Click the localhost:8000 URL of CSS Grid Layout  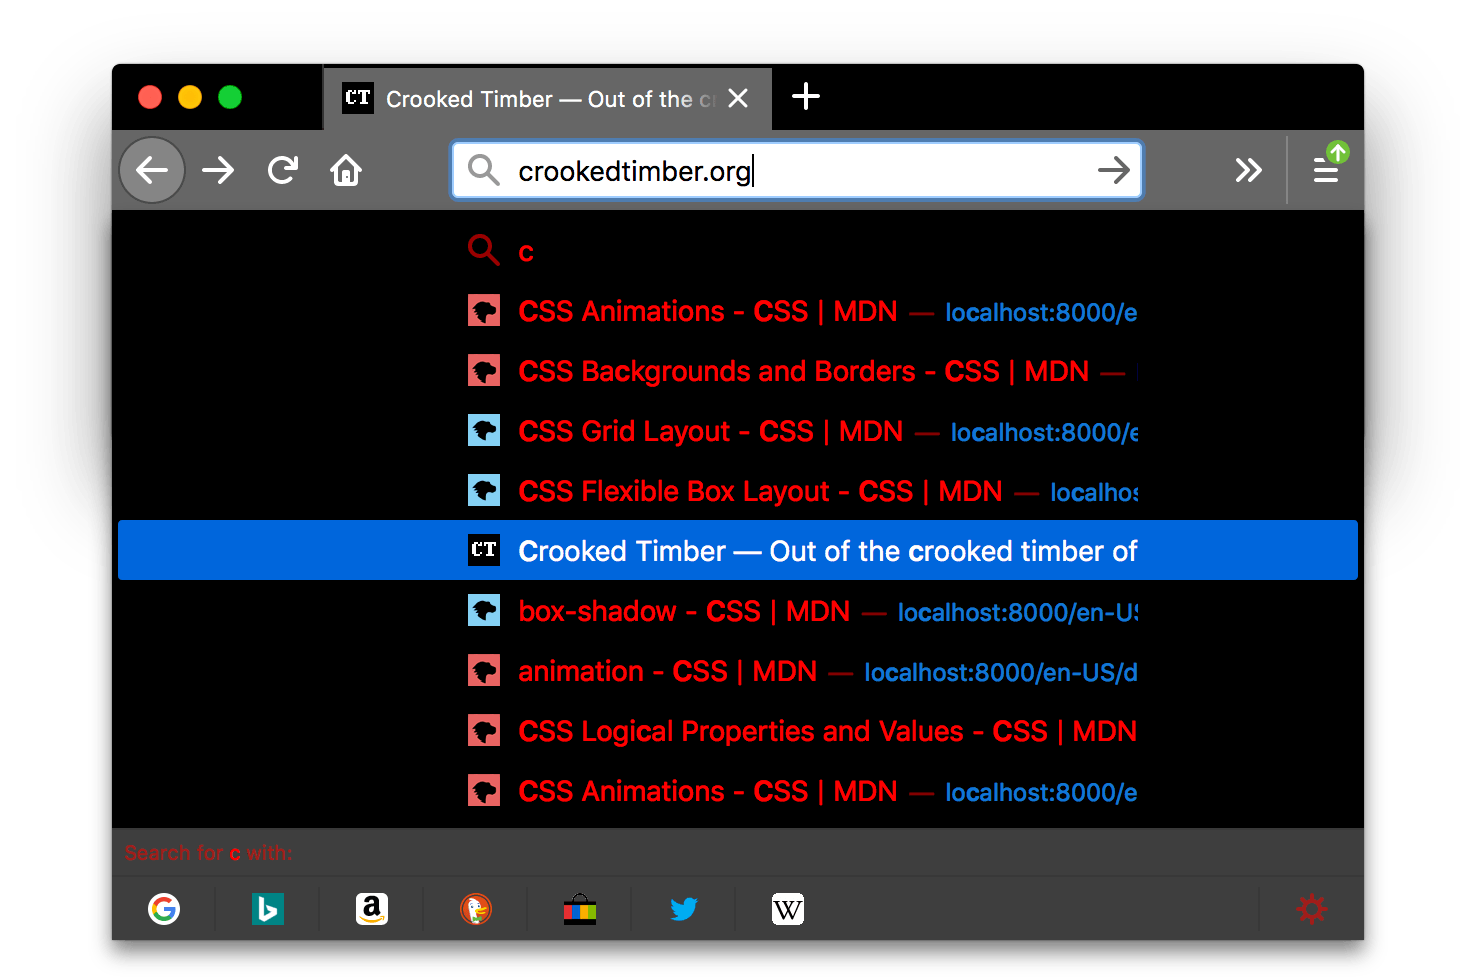[x=1044, y=432]
